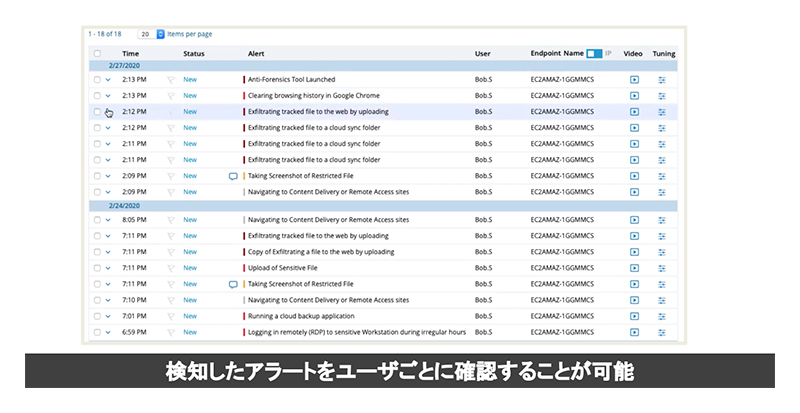The image size is (800, 413).
Task: Click flag icon on 8:05 PM alert row
Action: point(170,220)
